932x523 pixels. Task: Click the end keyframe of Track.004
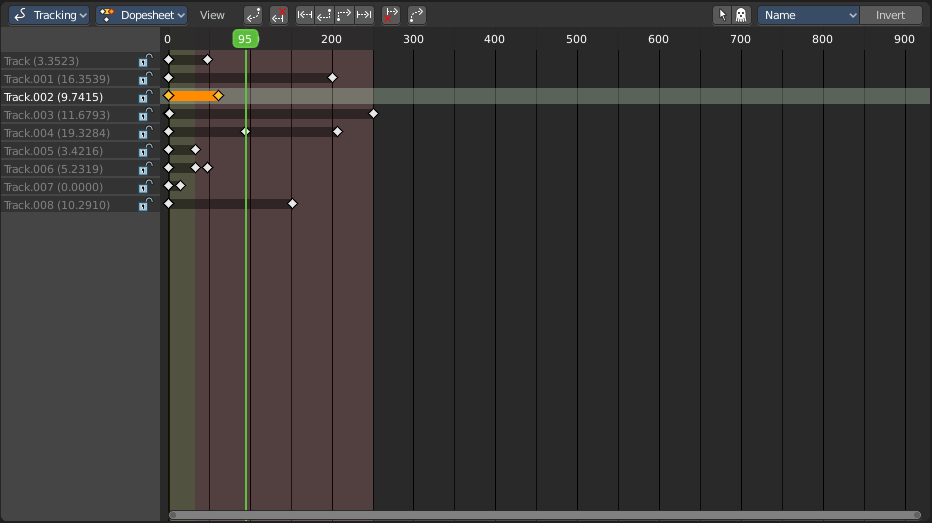[338, 131]
